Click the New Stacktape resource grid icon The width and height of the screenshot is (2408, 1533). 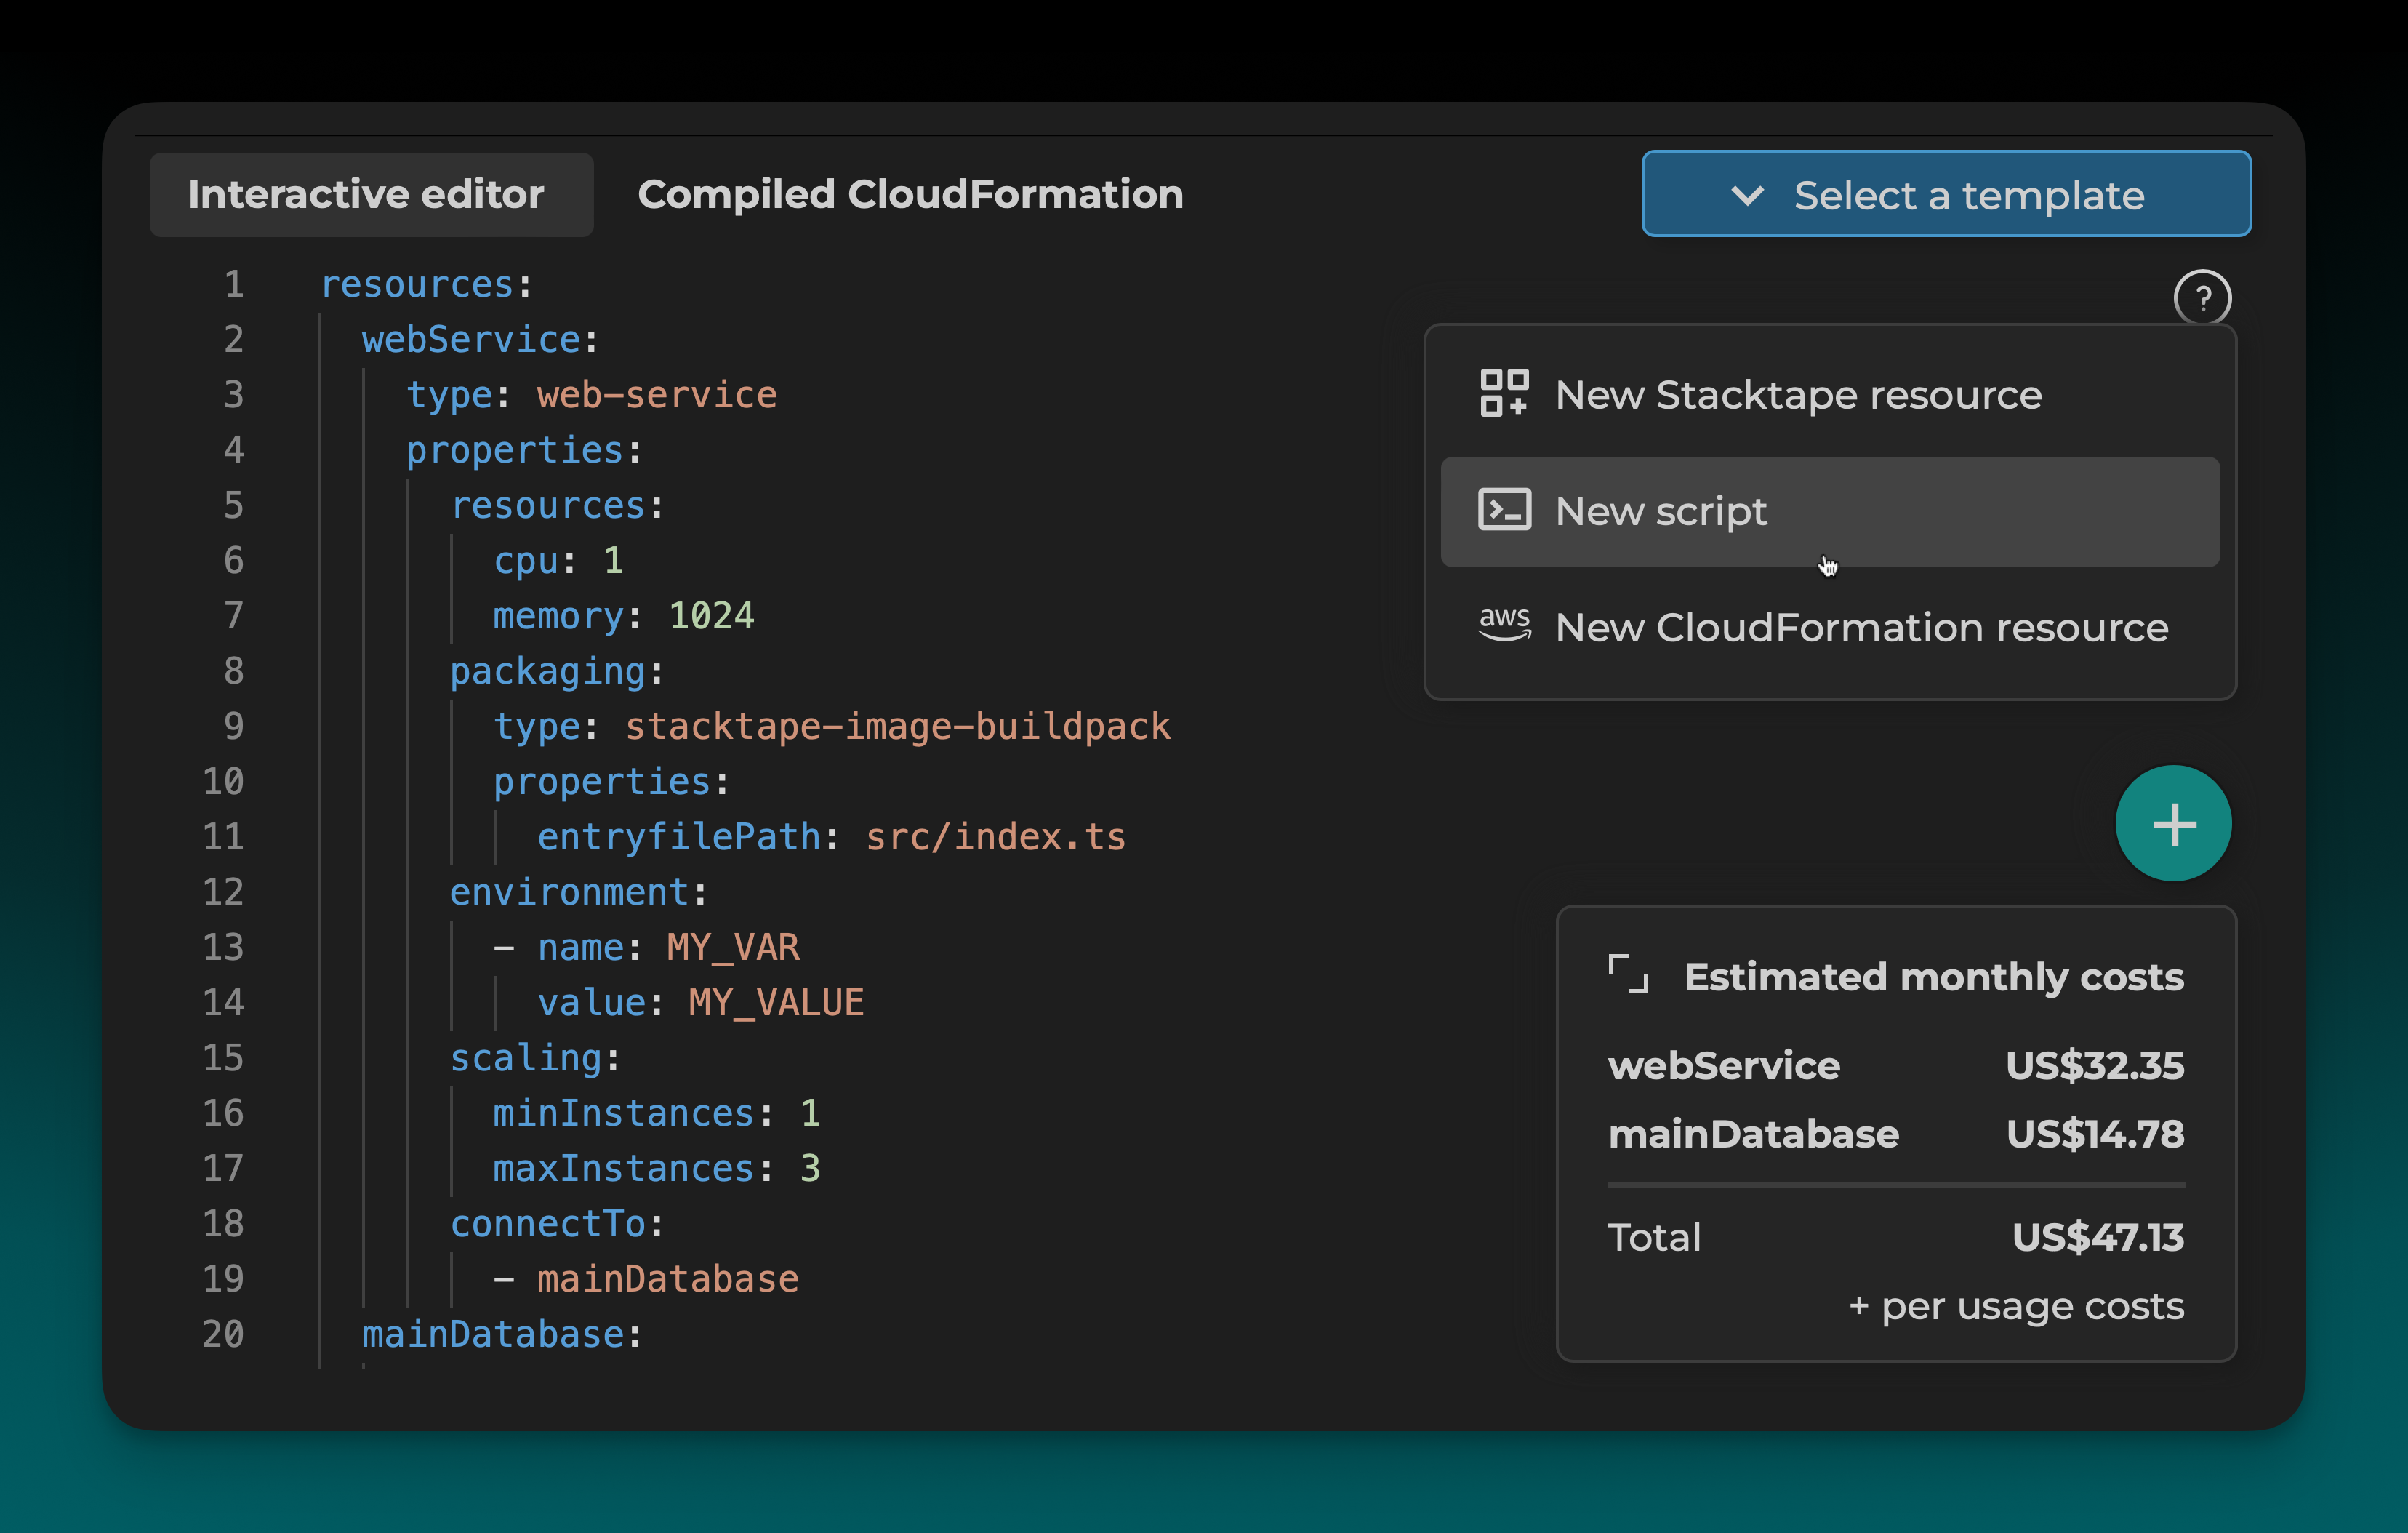[1504, 393]
